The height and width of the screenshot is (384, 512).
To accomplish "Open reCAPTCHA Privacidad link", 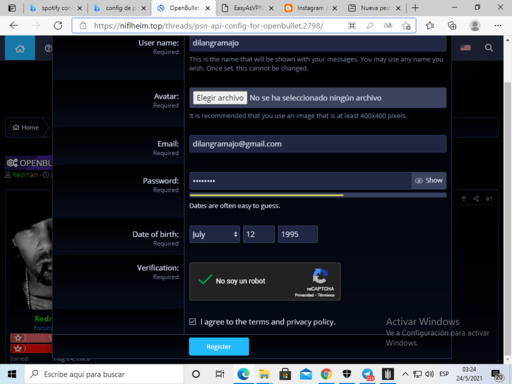I will point(304,295).
